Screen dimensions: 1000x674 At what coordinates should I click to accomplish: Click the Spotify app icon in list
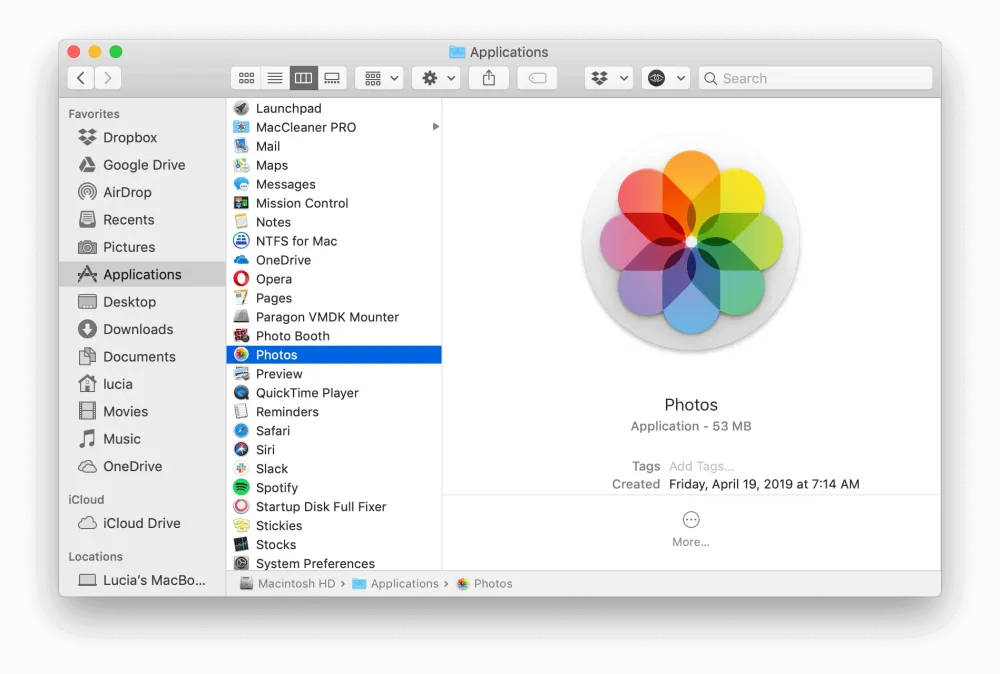point(241,488)
